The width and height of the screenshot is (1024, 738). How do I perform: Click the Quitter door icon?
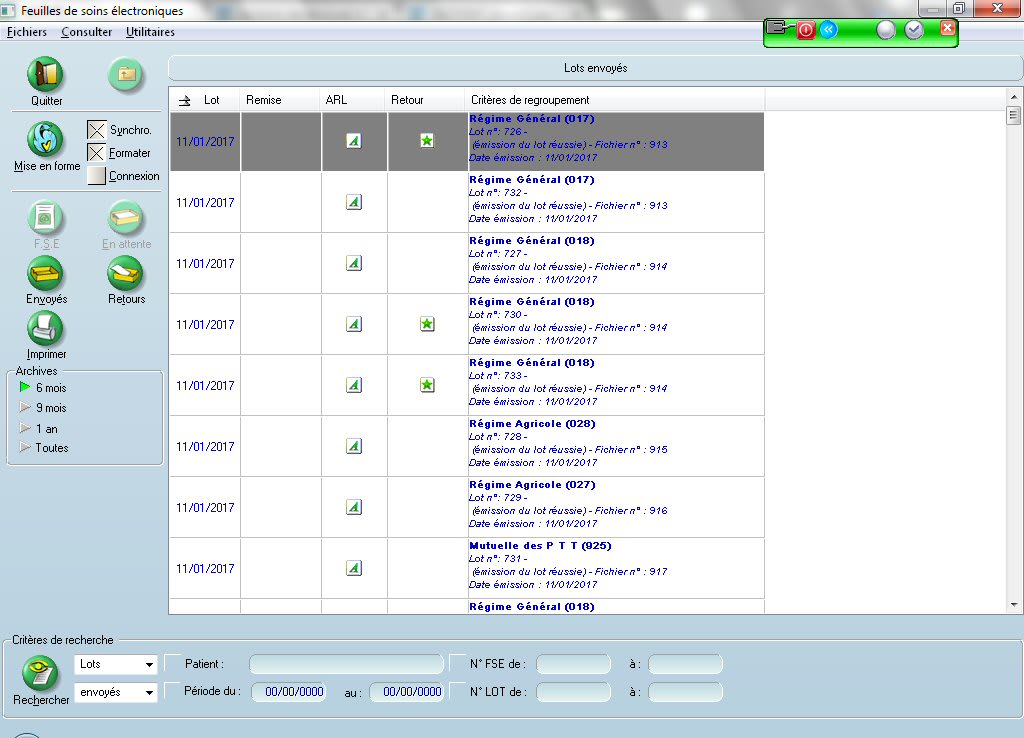click(x=45, y=75)
